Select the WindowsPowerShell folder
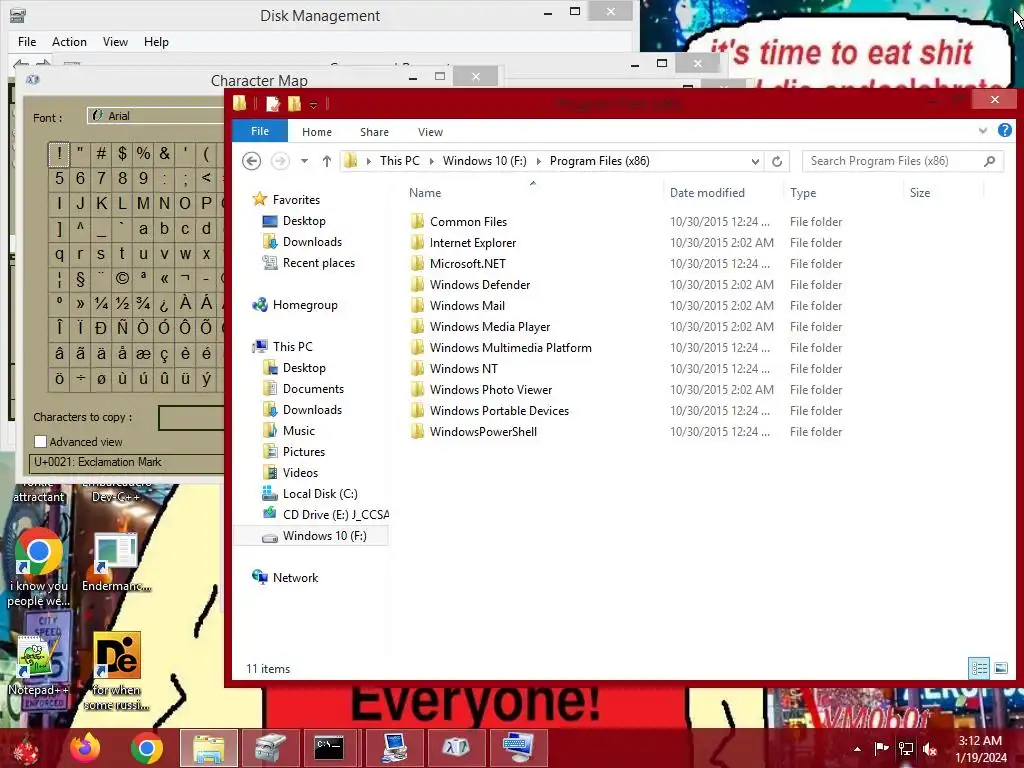1024x768 pixels. (x=483, y=432)
